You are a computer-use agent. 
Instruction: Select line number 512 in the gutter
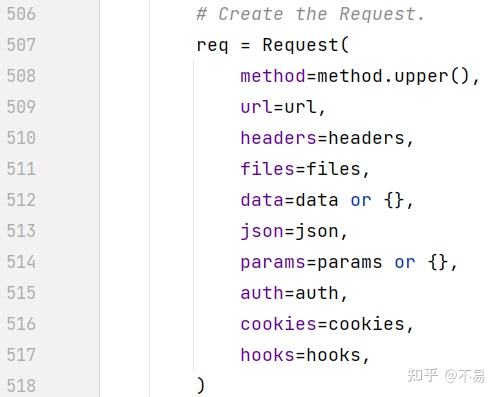(21, 200)
